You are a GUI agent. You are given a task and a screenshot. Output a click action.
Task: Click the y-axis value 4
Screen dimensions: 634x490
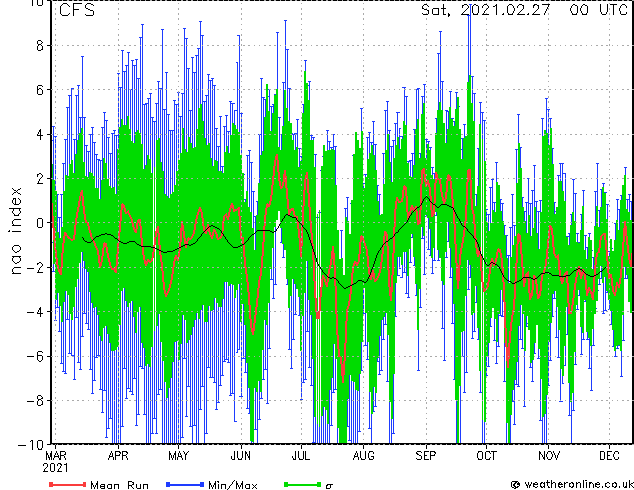pyautogui.click(x=40, y=134)
